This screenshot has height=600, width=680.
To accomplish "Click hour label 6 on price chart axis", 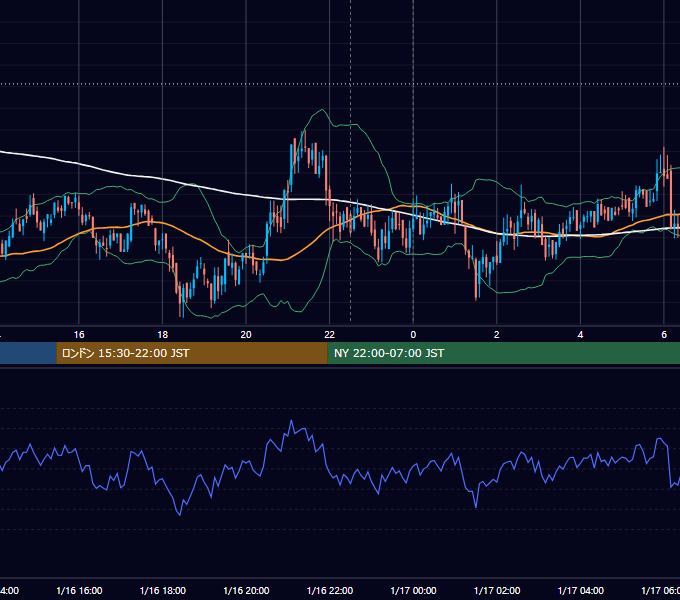I will 664,335.
